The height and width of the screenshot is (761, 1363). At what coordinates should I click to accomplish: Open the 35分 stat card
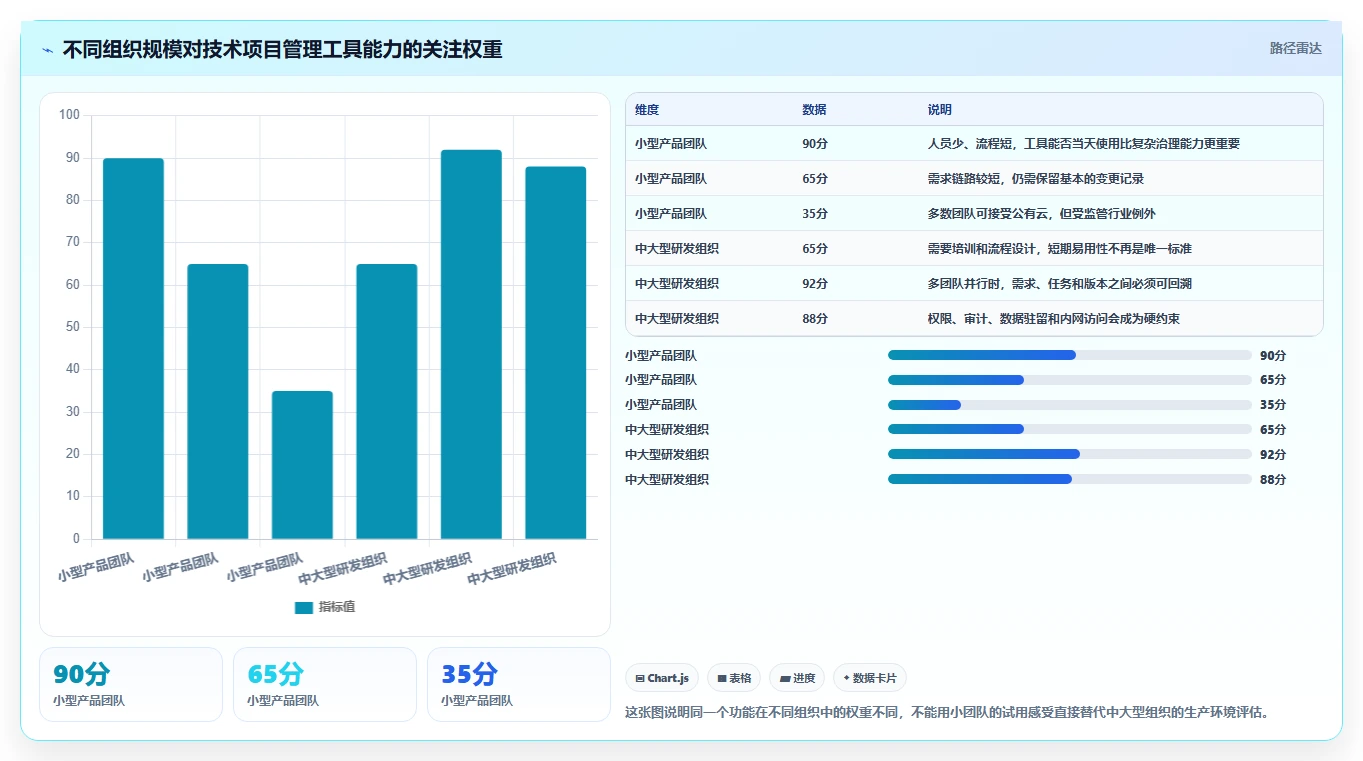(519, 684)
